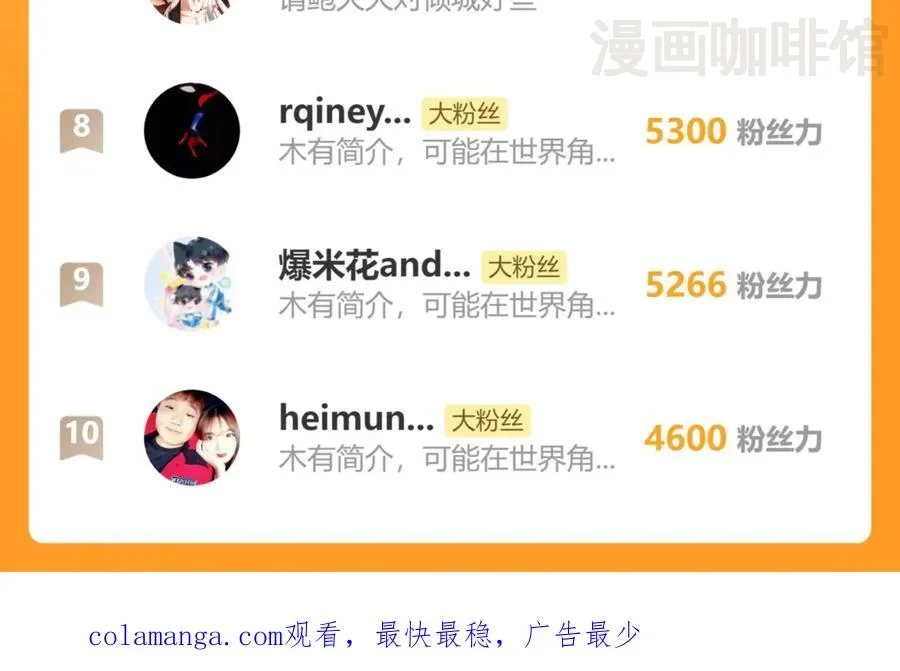900x671 pixels.
Task: Click heimun's profile description text
Action: tap(447, 459)
